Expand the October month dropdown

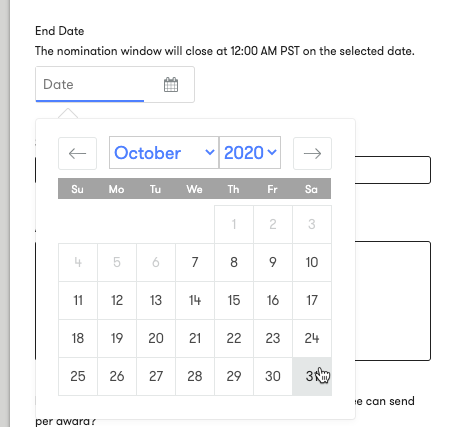click(x=164, y=153)
